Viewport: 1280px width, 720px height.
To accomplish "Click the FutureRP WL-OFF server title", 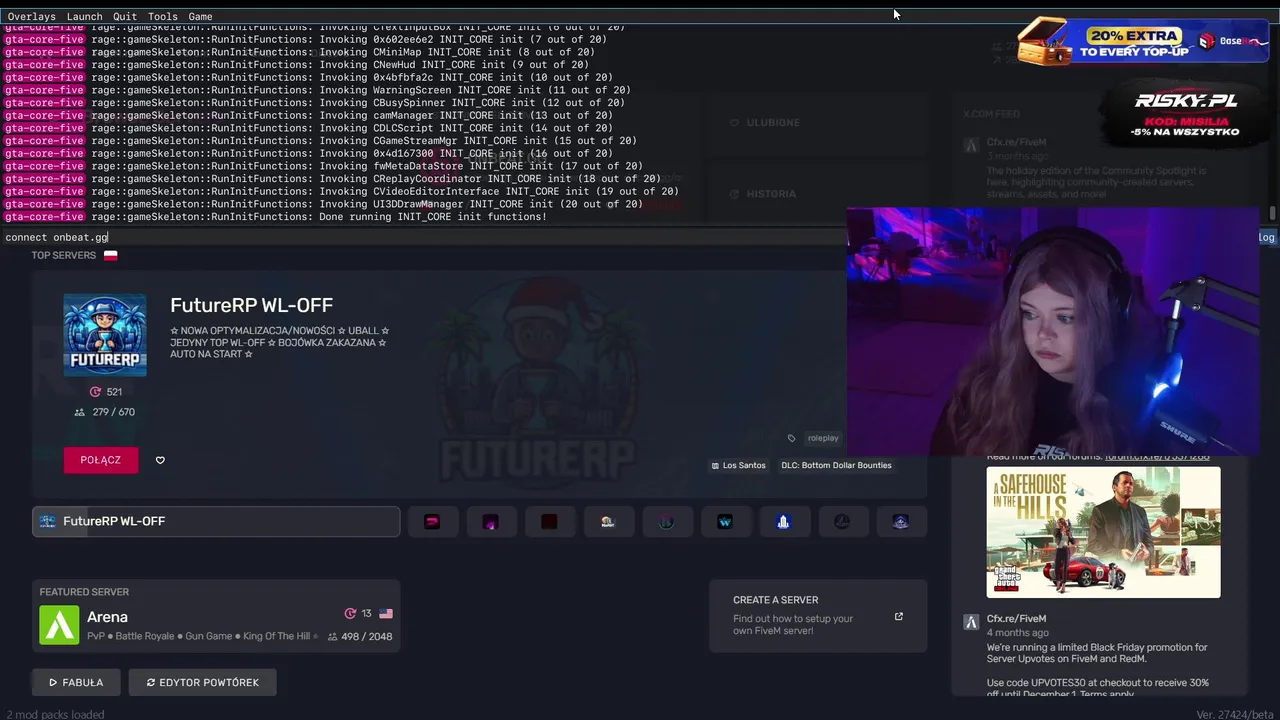I will [x=251, y=305].
